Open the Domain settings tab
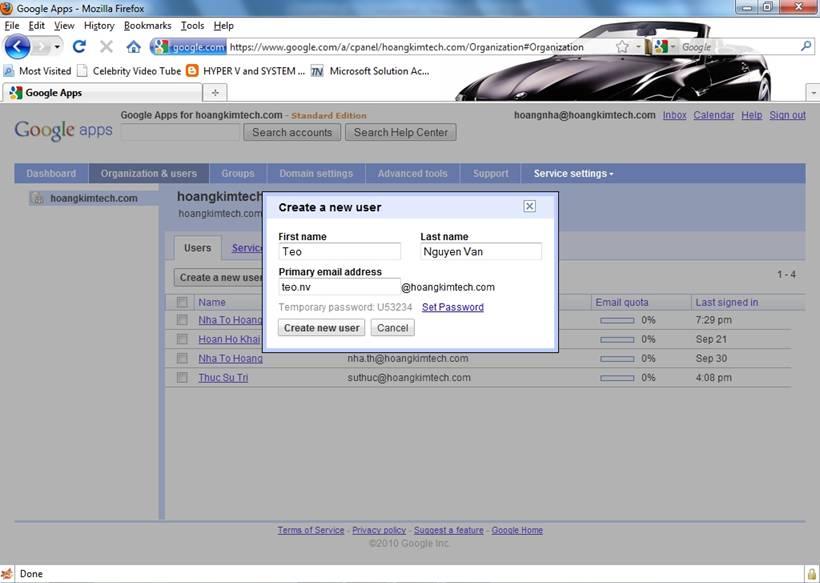Screen dimensions: 820x583 [x=316, y=174]
